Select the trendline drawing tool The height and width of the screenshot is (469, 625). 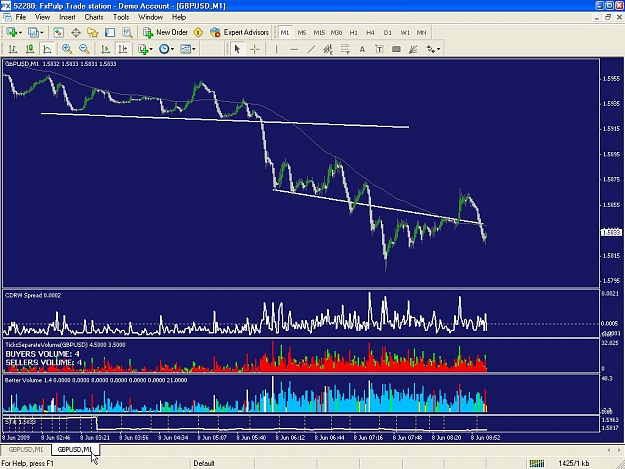click(311, 49)
